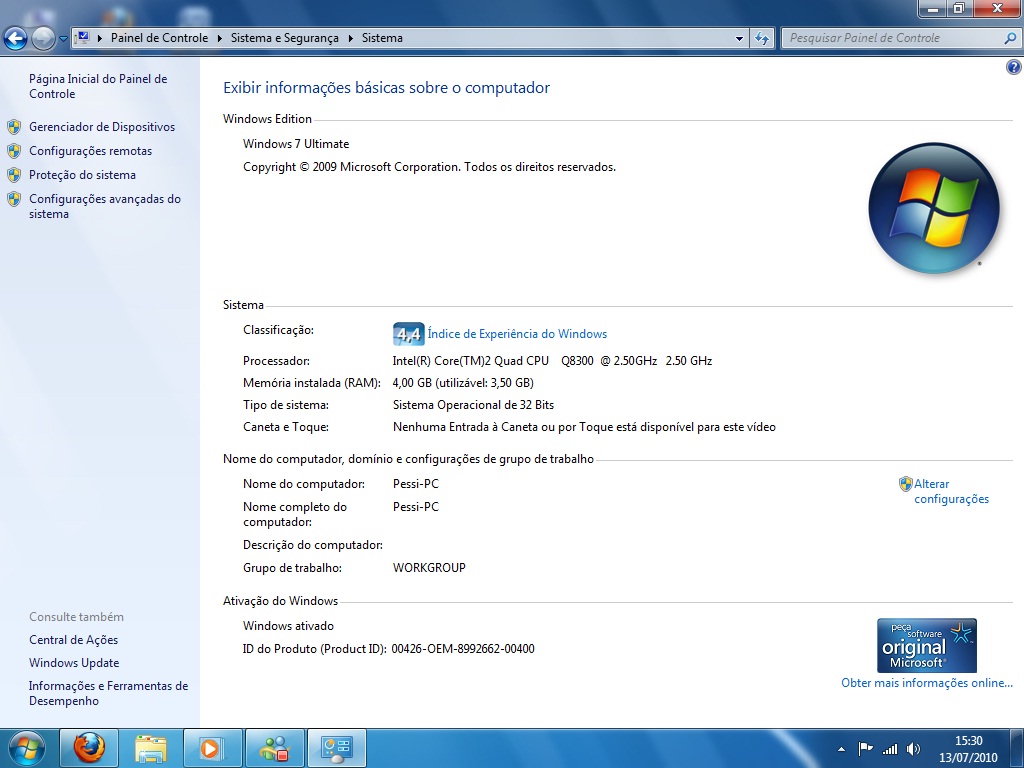
Task: Select the WORKGROUP value
Action: [x=429, y=568]
